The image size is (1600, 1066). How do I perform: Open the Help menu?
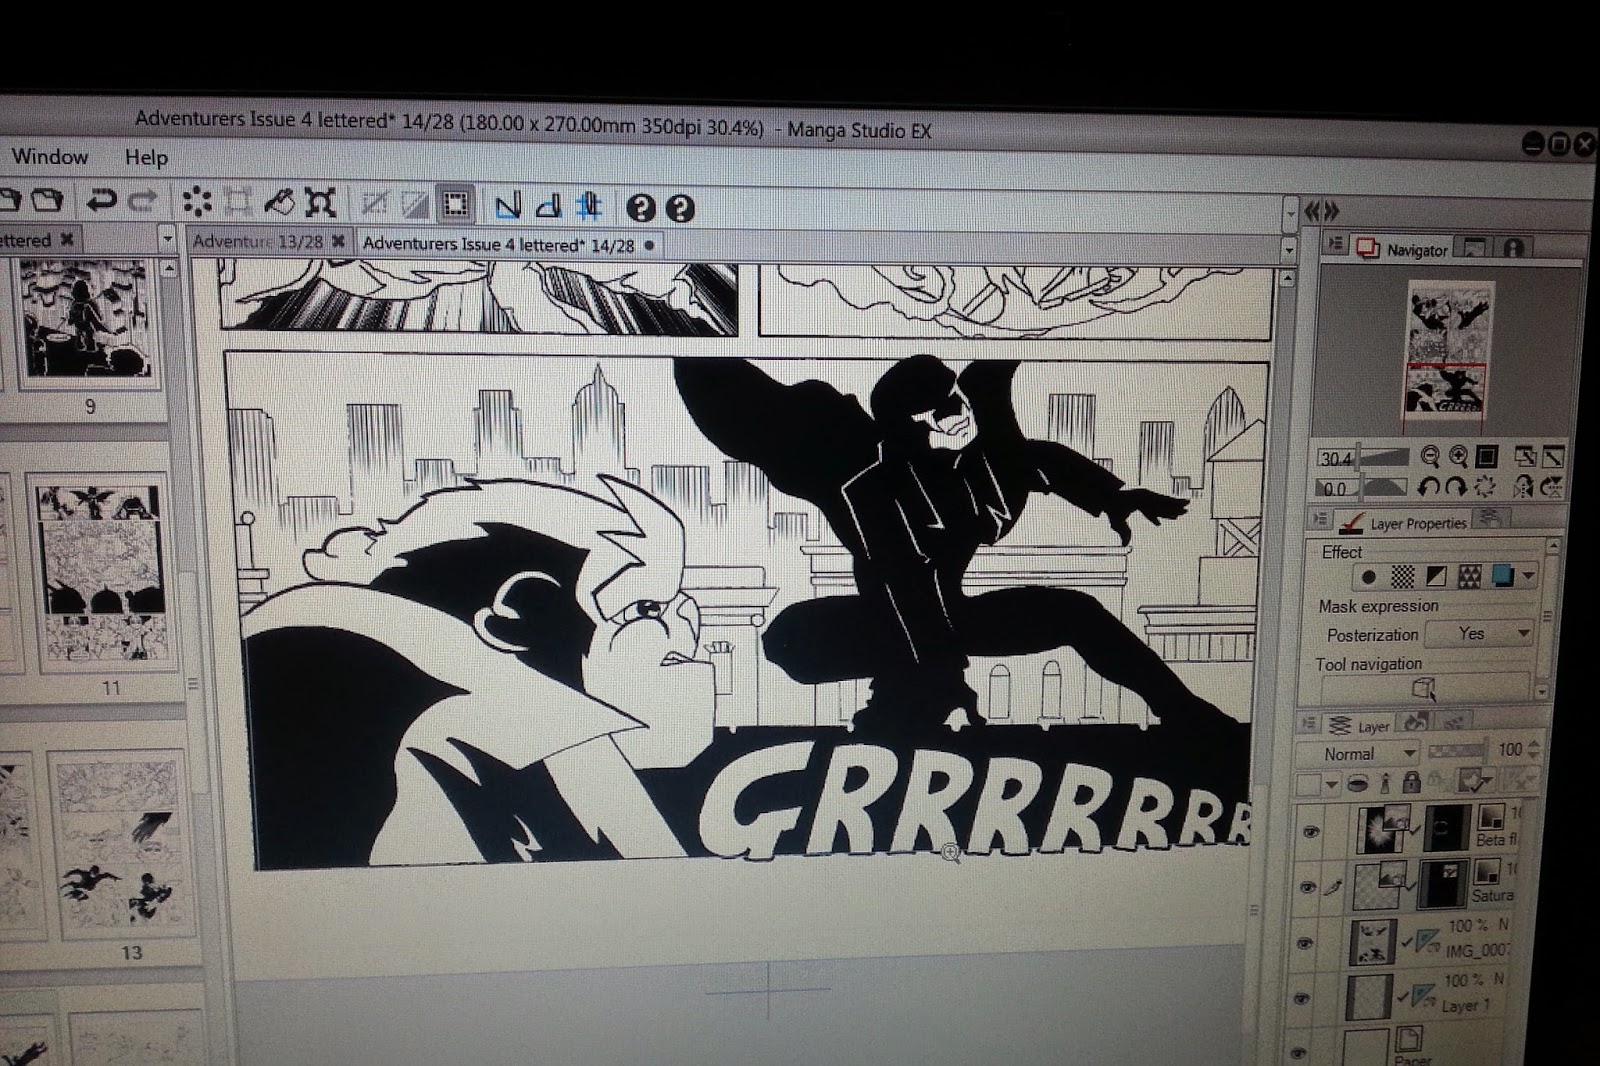click(146, 158)
